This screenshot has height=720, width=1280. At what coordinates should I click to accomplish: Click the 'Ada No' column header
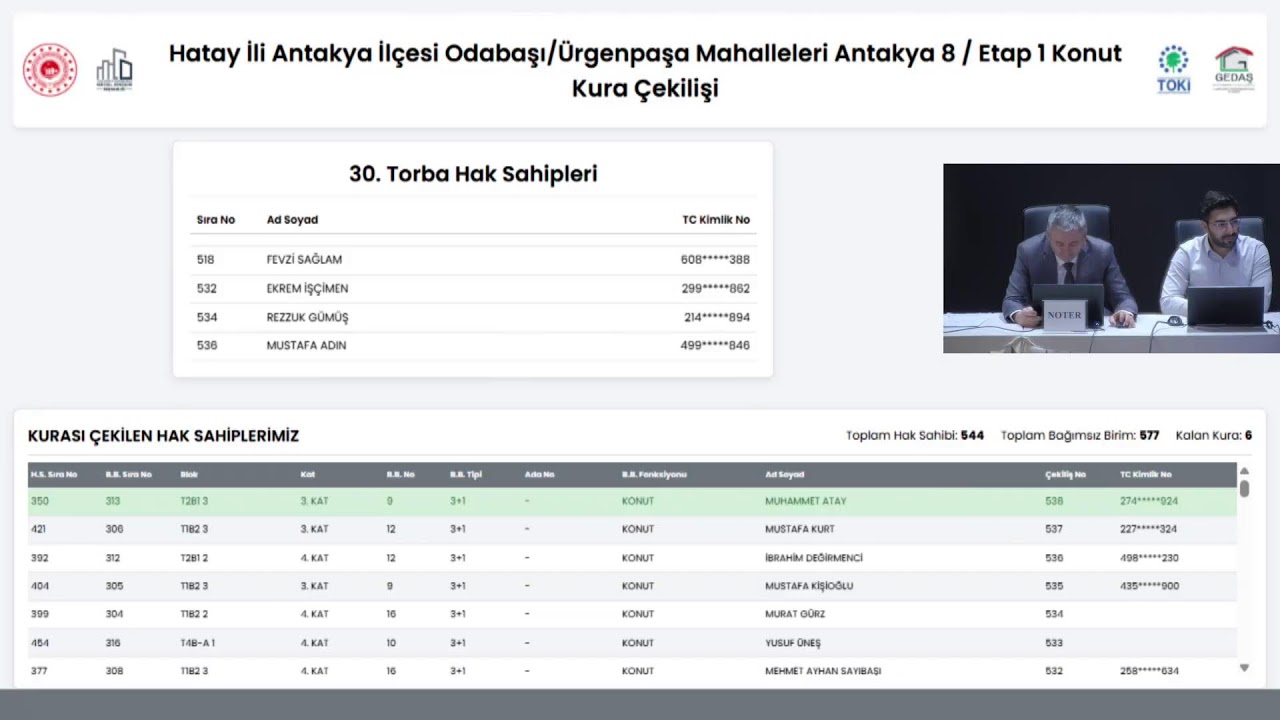(539, 475)
